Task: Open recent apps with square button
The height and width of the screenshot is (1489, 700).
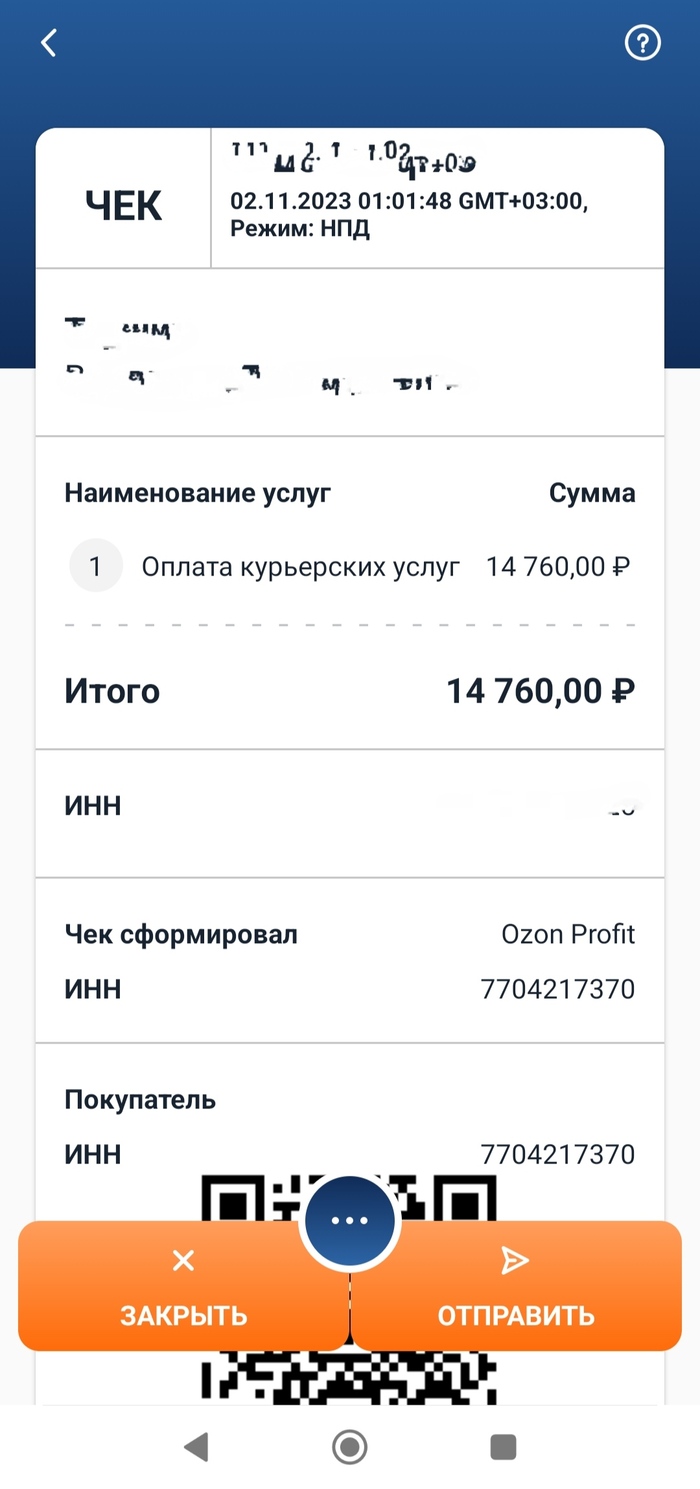Action: tap(503, 1446)
